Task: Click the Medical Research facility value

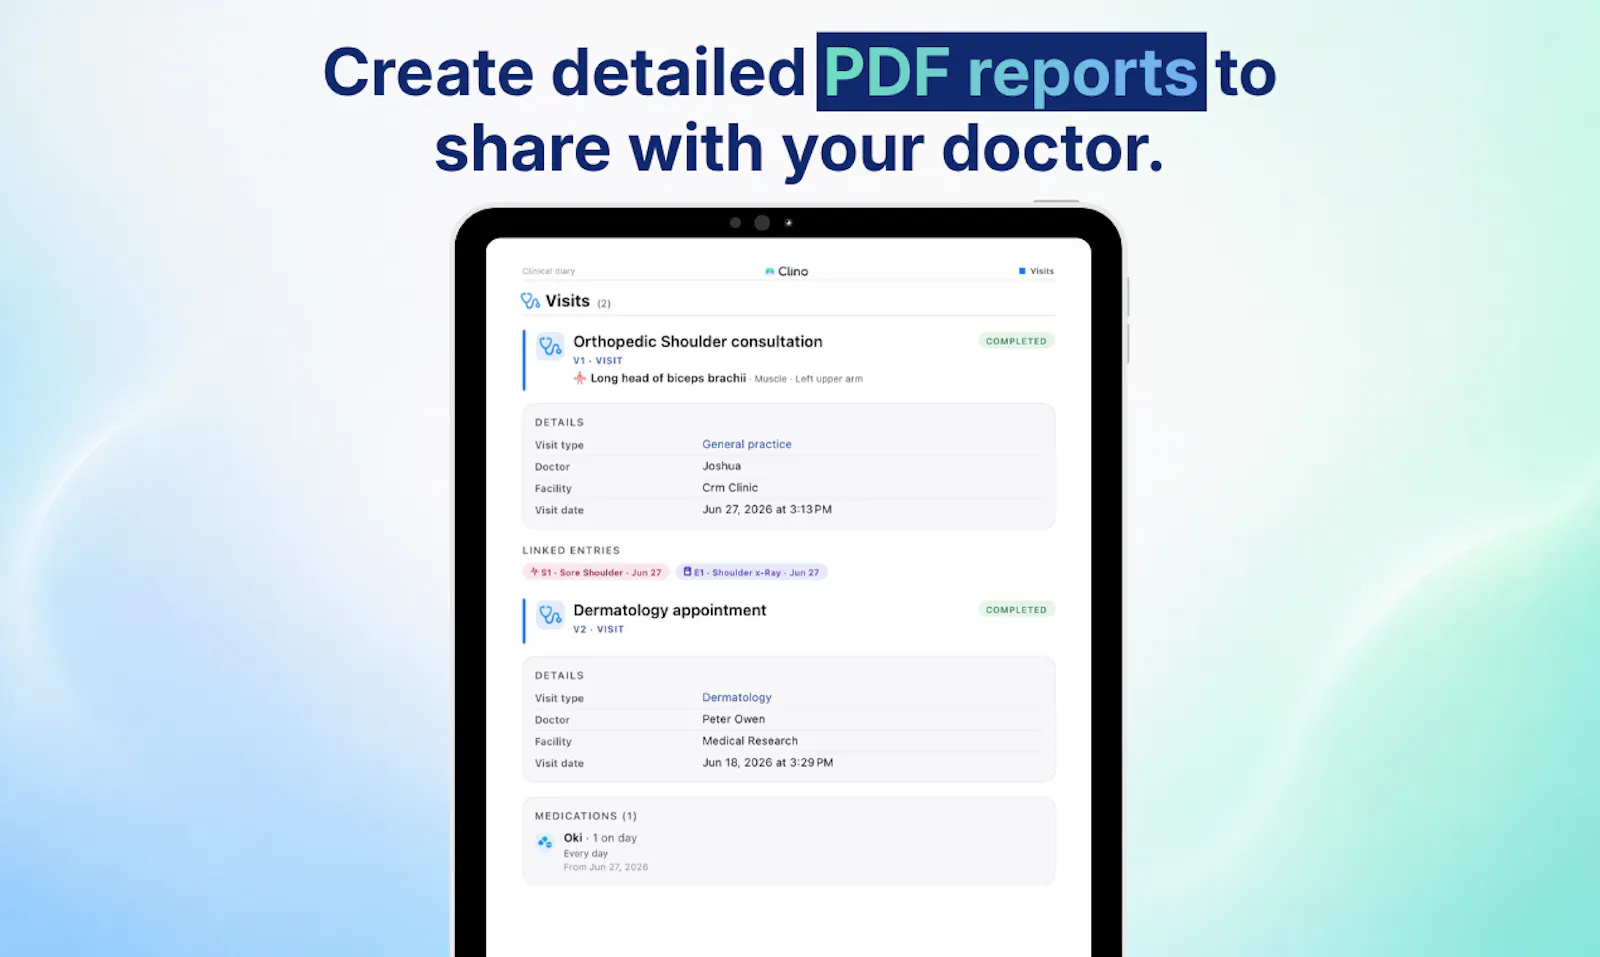Action: pos(750,741)
